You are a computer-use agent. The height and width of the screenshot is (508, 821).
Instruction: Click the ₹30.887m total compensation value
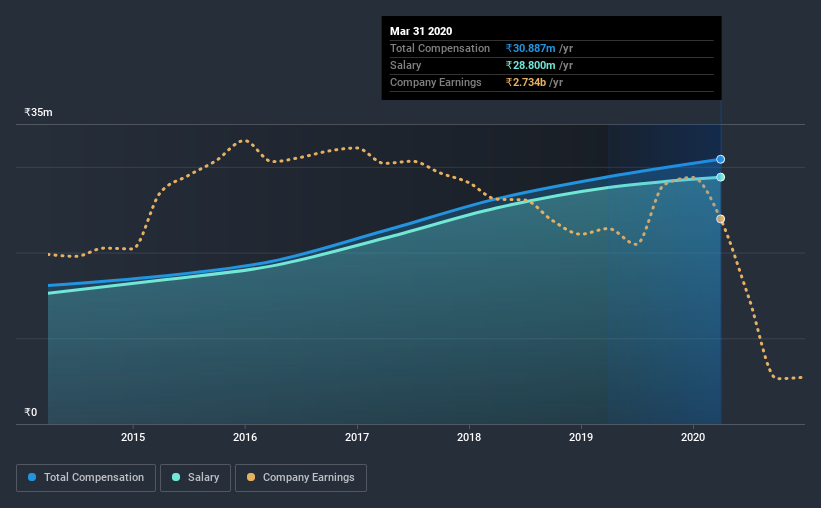point(530,48)
